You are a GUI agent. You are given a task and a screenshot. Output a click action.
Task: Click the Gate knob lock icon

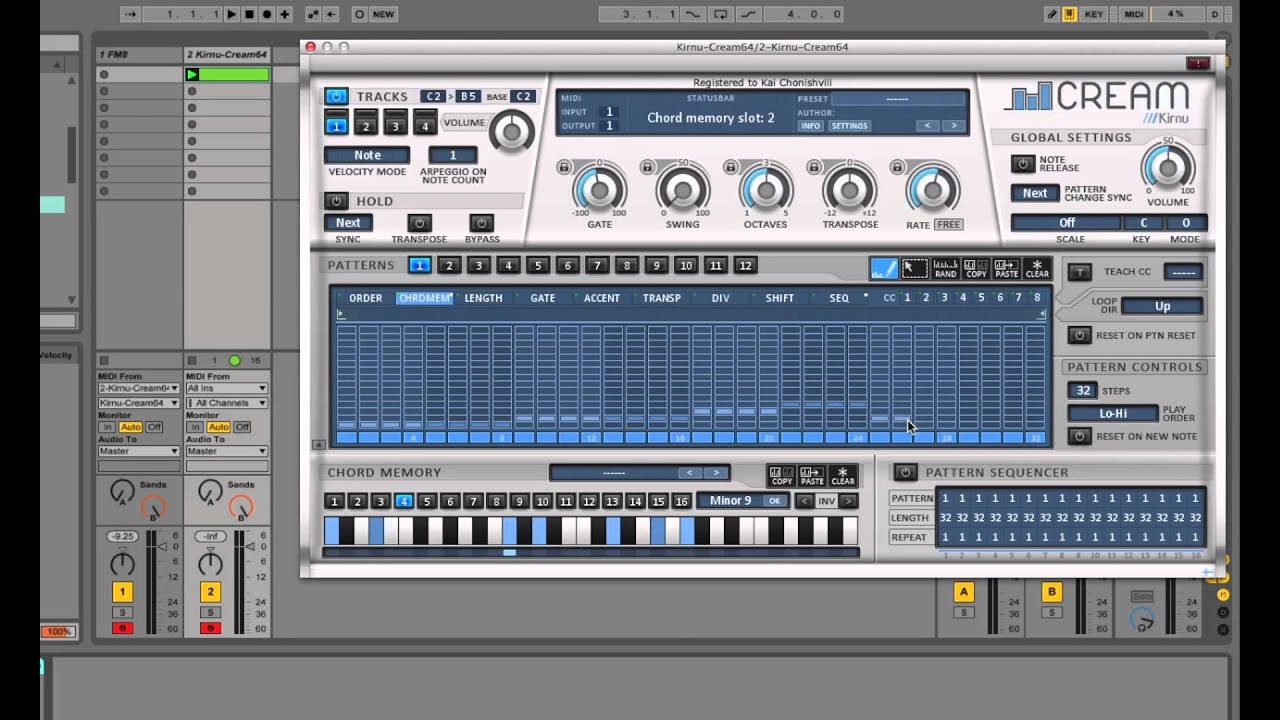564,167
